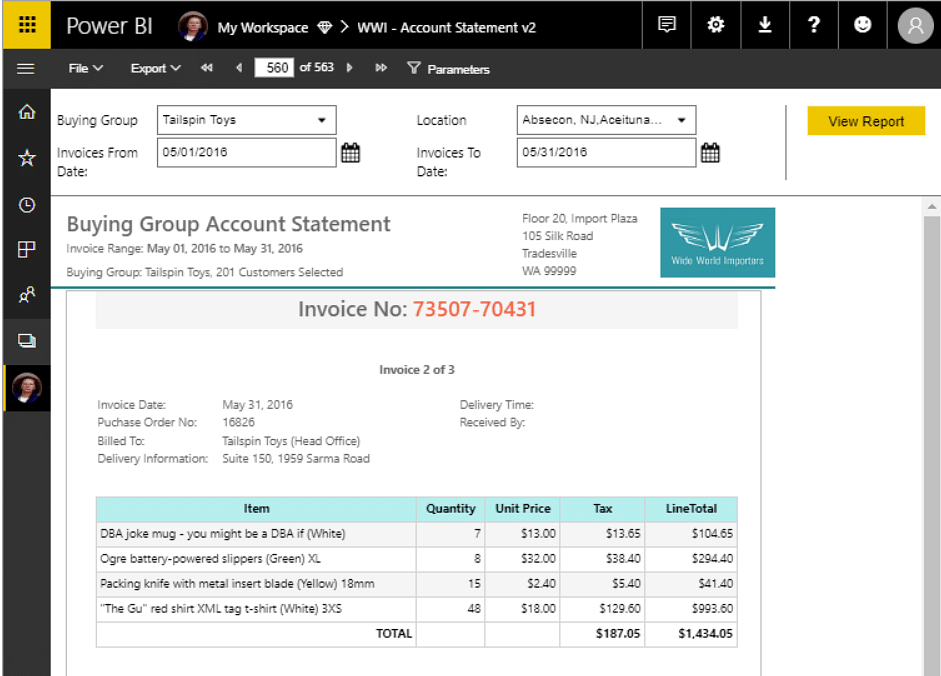Toggle the Parameters pane label
Image resolution: width=941 pixels, height=676 pixels.
point(458,70)
